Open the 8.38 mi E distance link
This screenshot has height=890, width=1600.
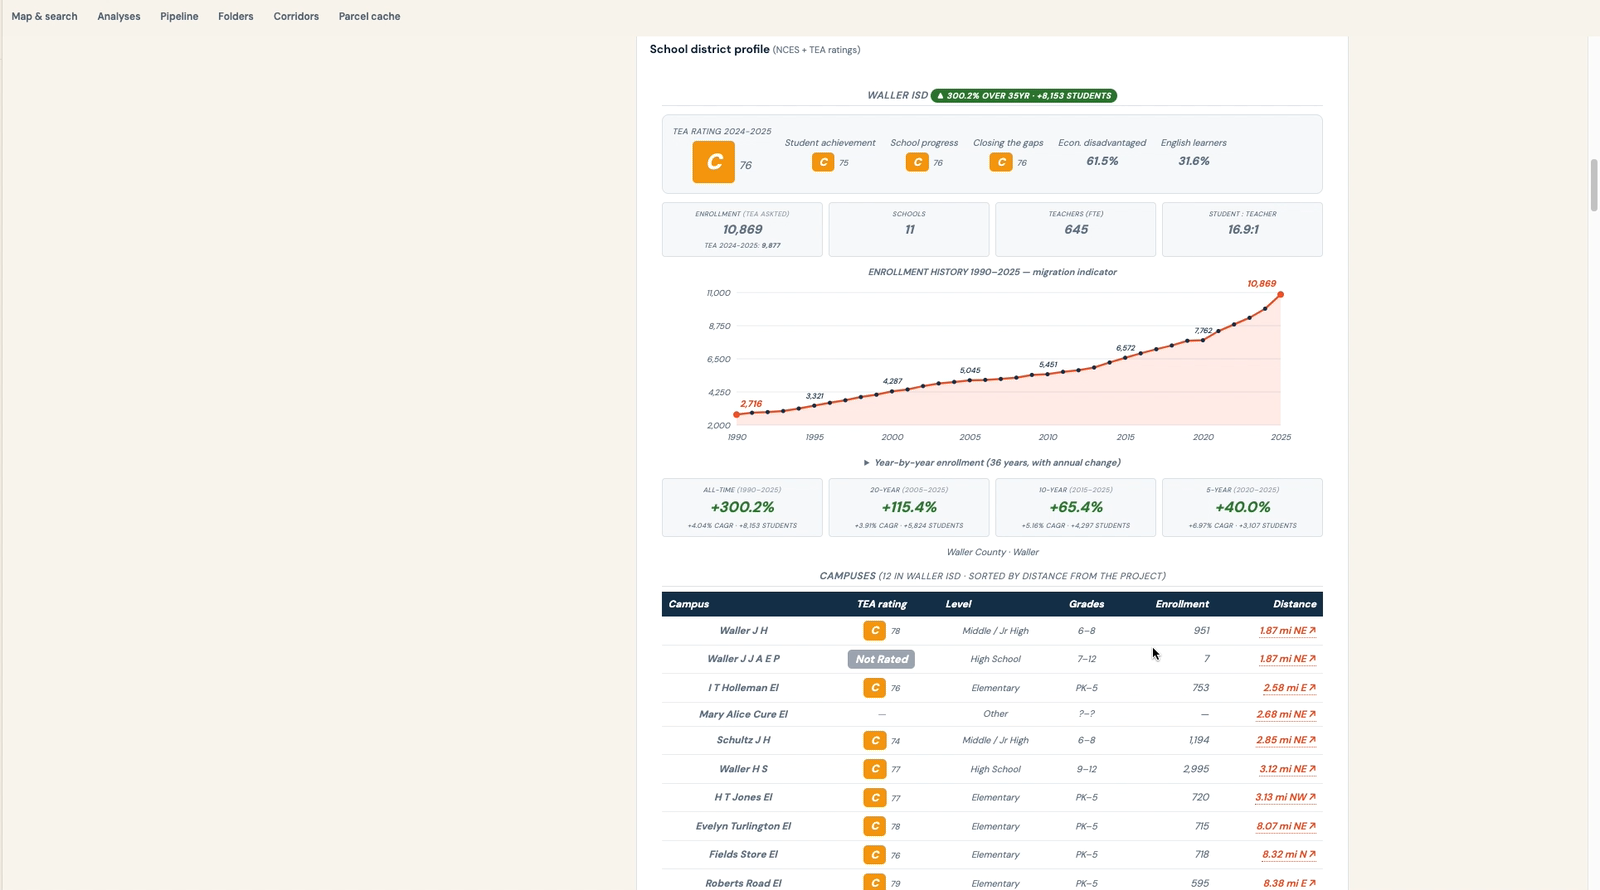point(1289,883)
